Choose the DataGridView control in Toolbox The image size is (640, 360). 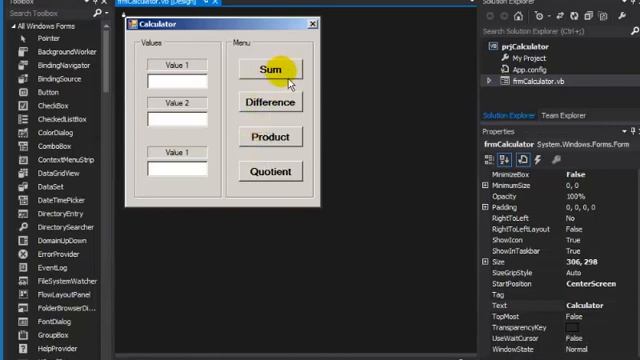click(x=57, y=173)
